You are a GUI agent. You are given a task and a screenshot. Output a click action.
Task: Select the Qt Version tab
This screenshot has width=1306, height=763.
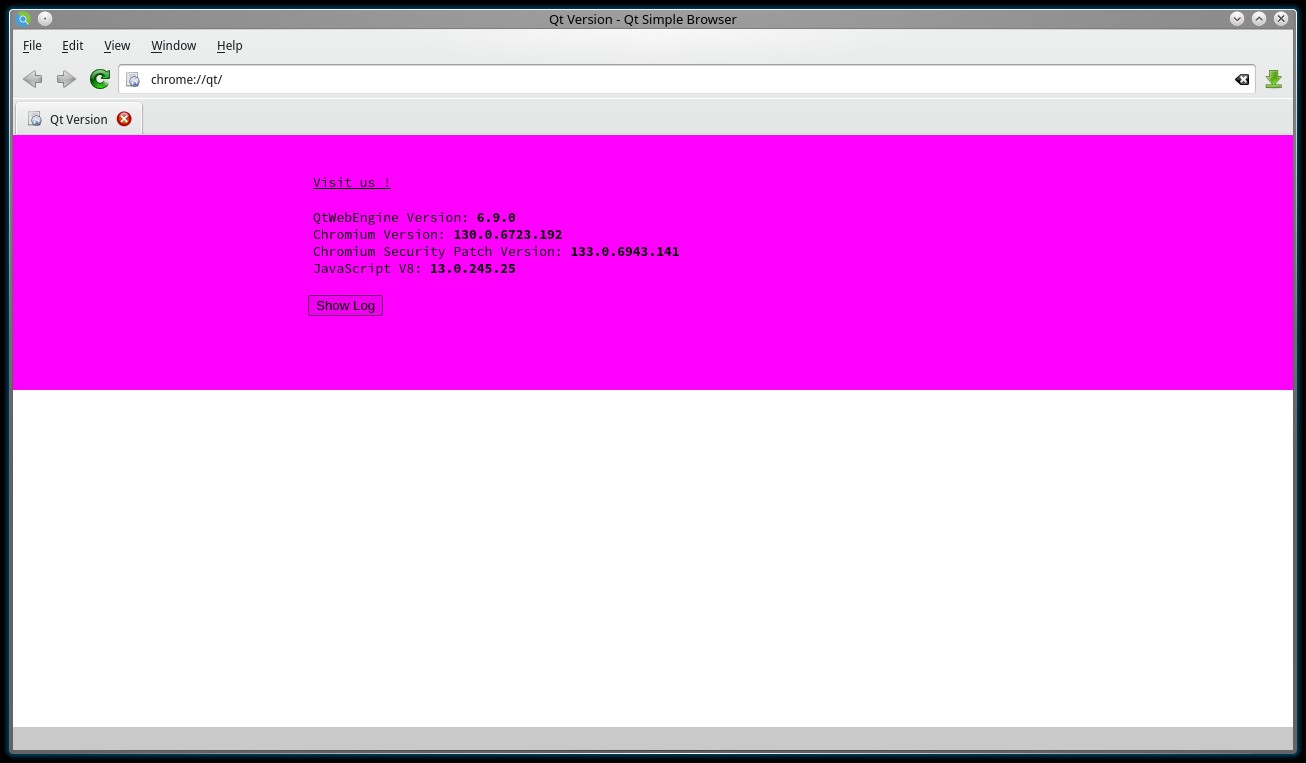(79, 119)
